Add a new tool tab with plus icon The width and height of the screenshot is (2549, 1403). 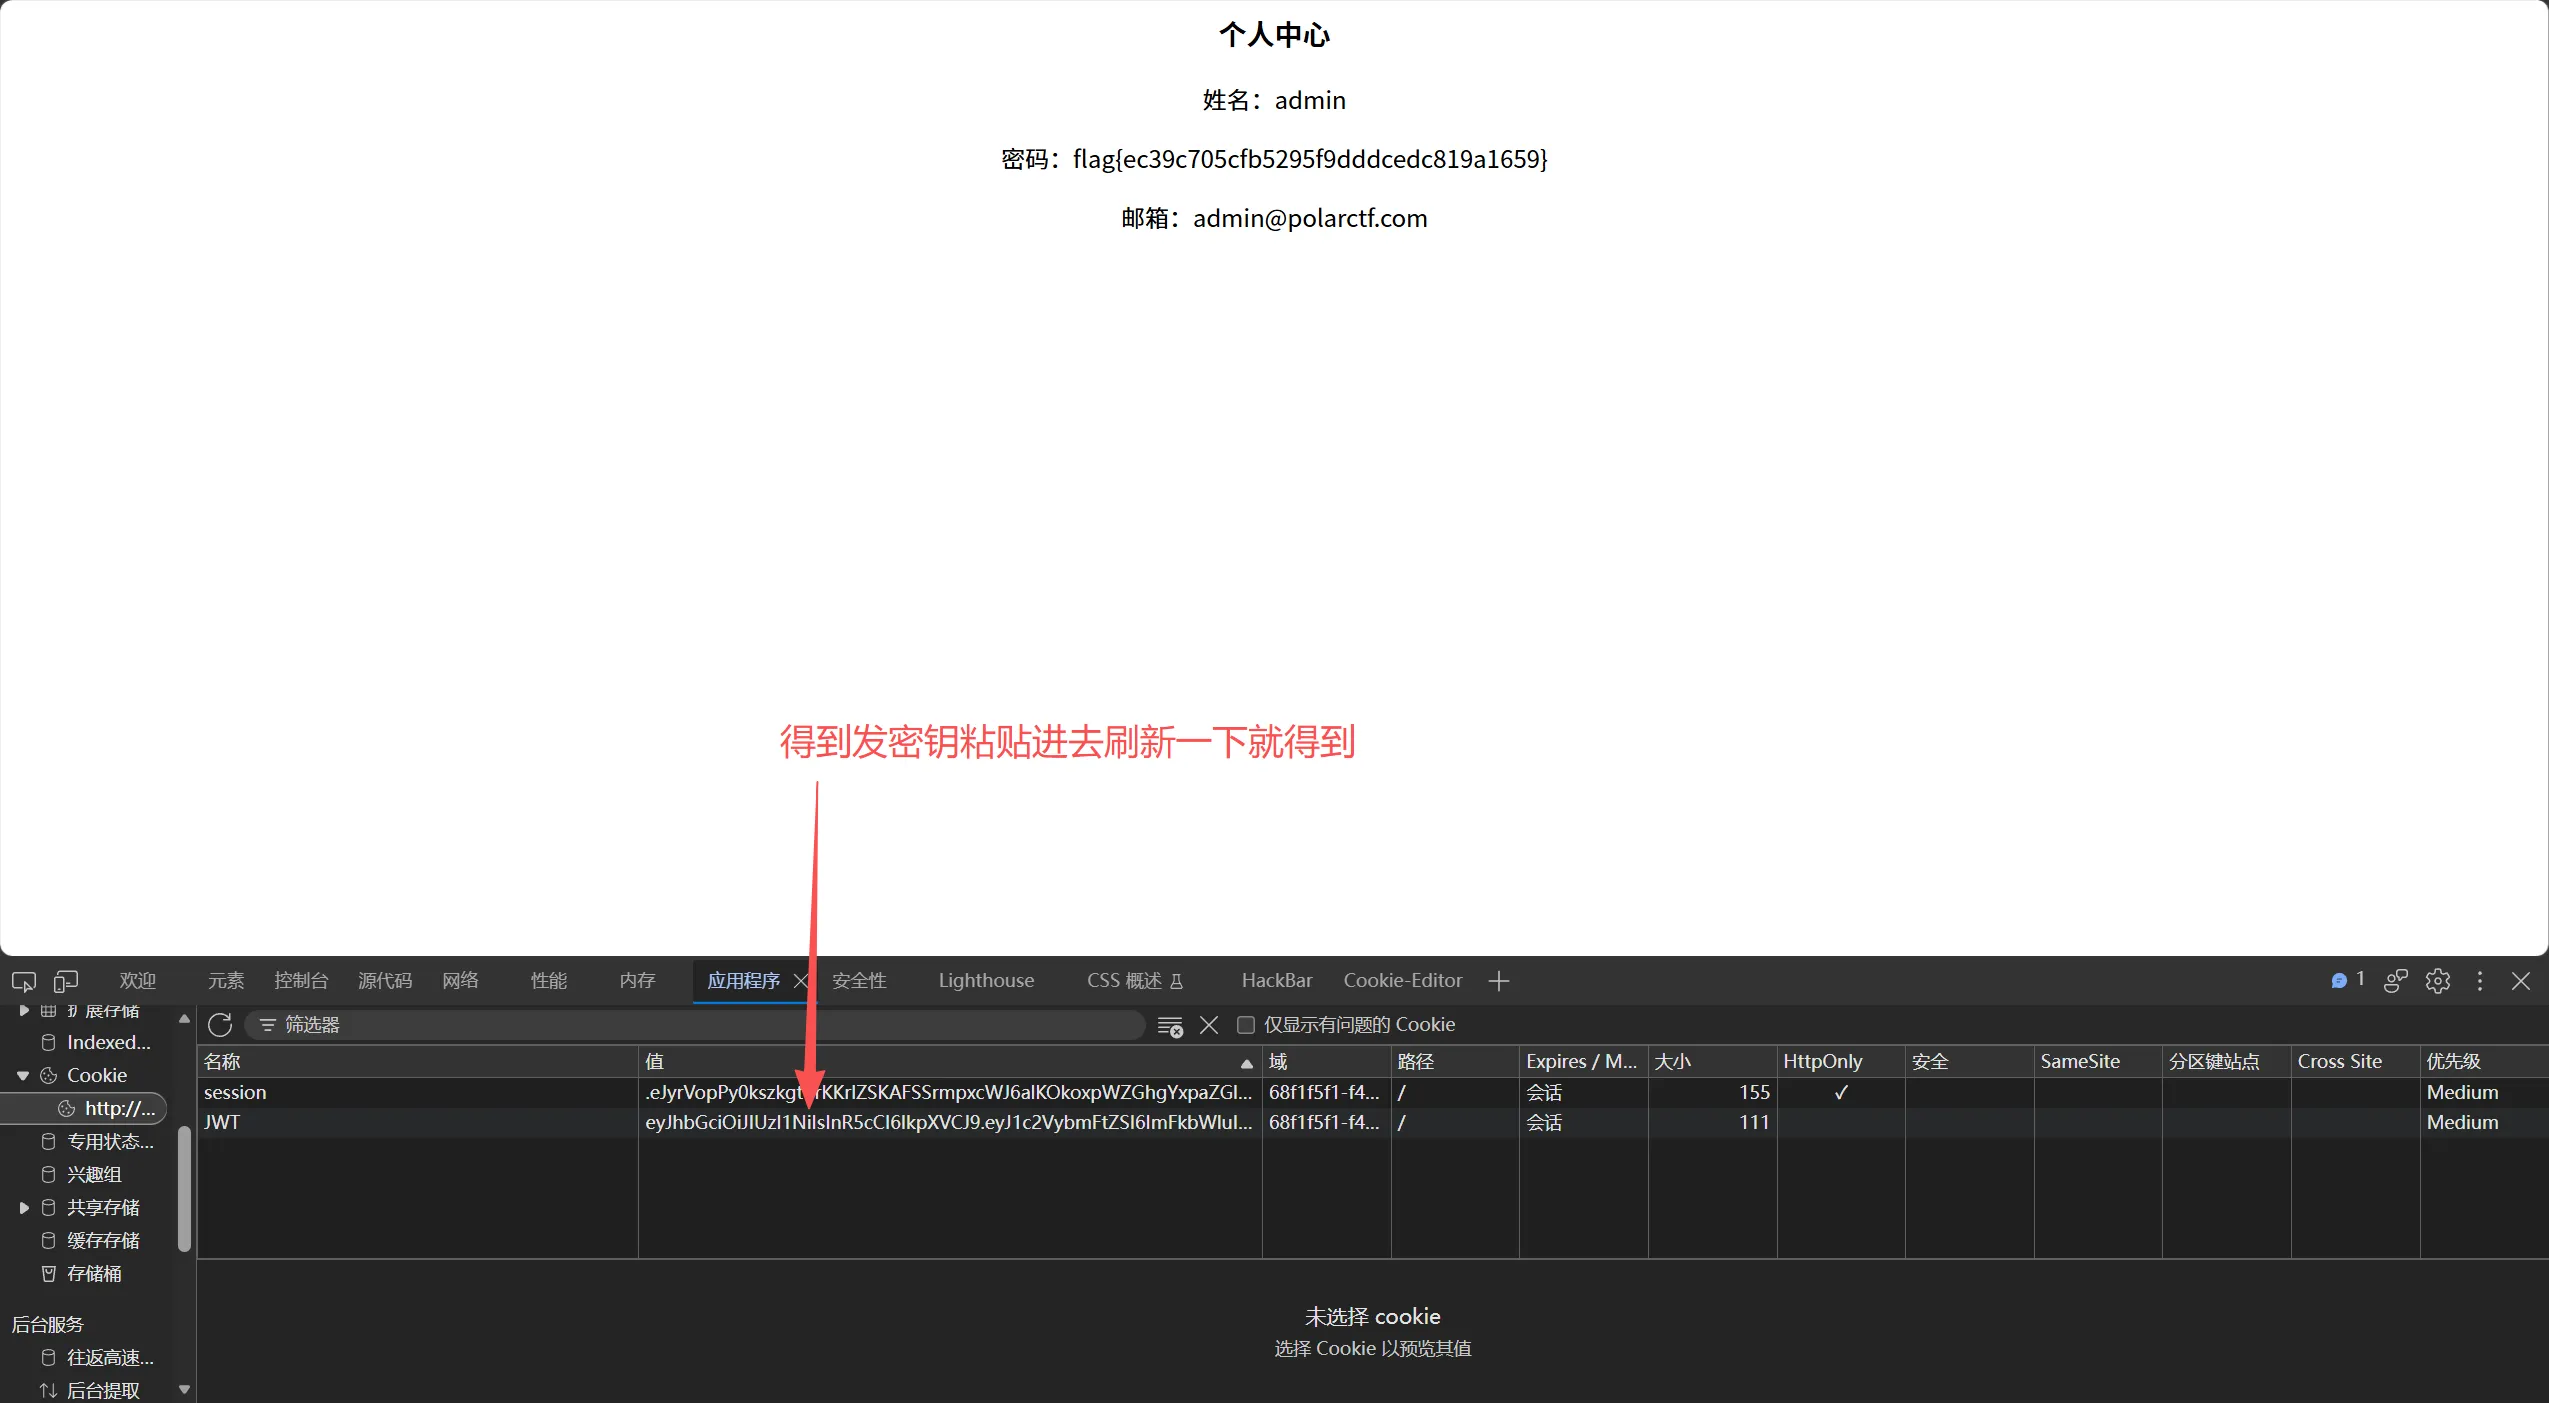click(x=1498, y=981)
